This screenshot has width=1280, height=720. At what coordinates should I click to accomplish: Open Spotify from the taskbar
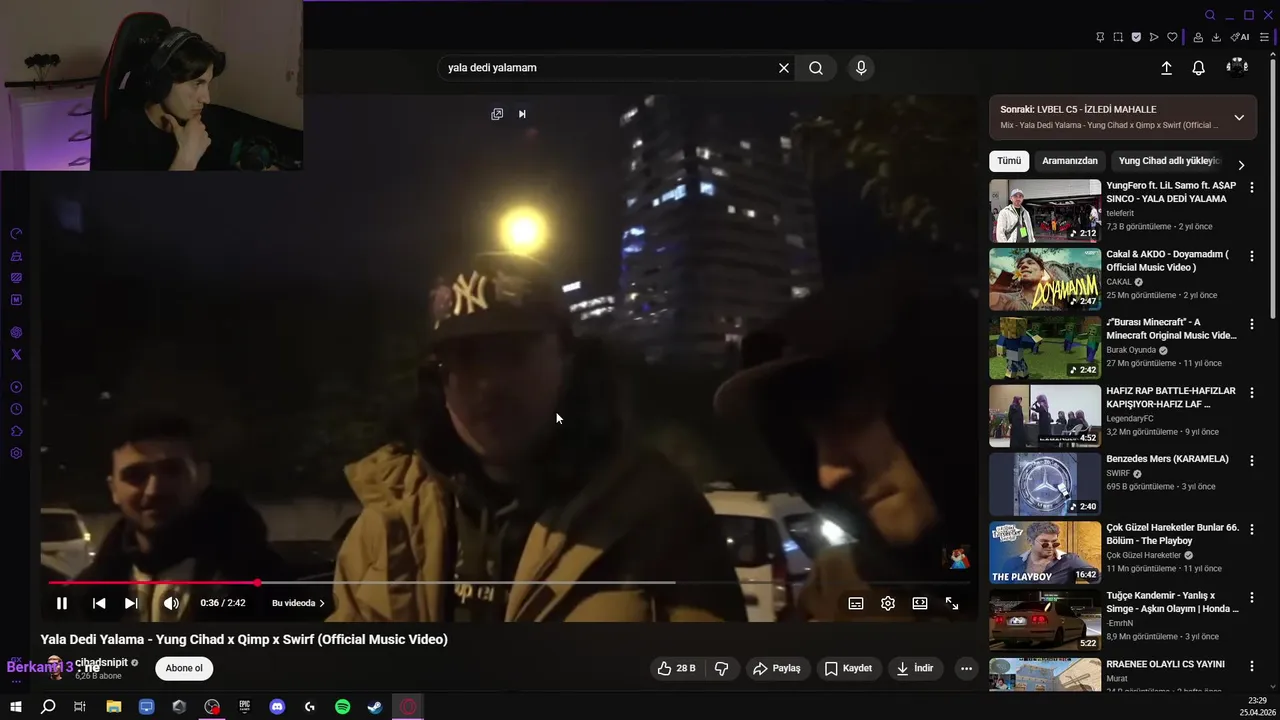pos(342,707)
